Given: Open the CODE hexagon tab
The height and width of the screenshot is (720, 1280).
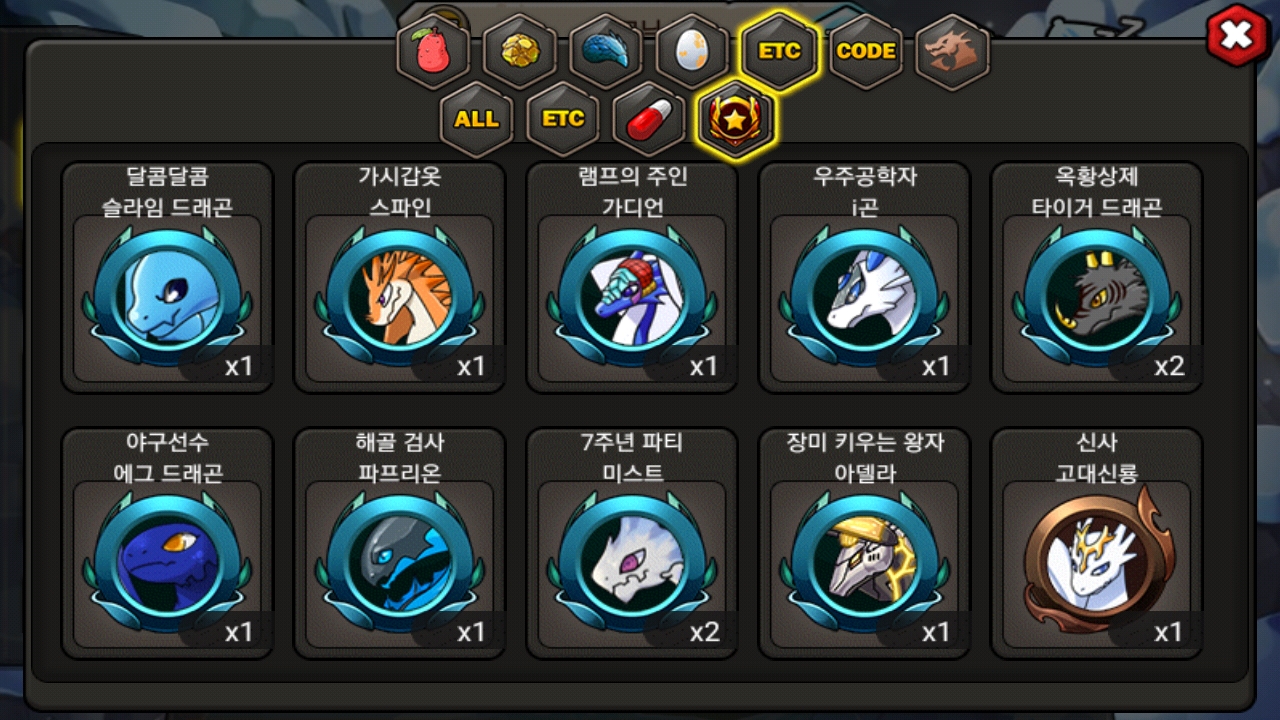Looking at the screenshot, I should [866, 51].
